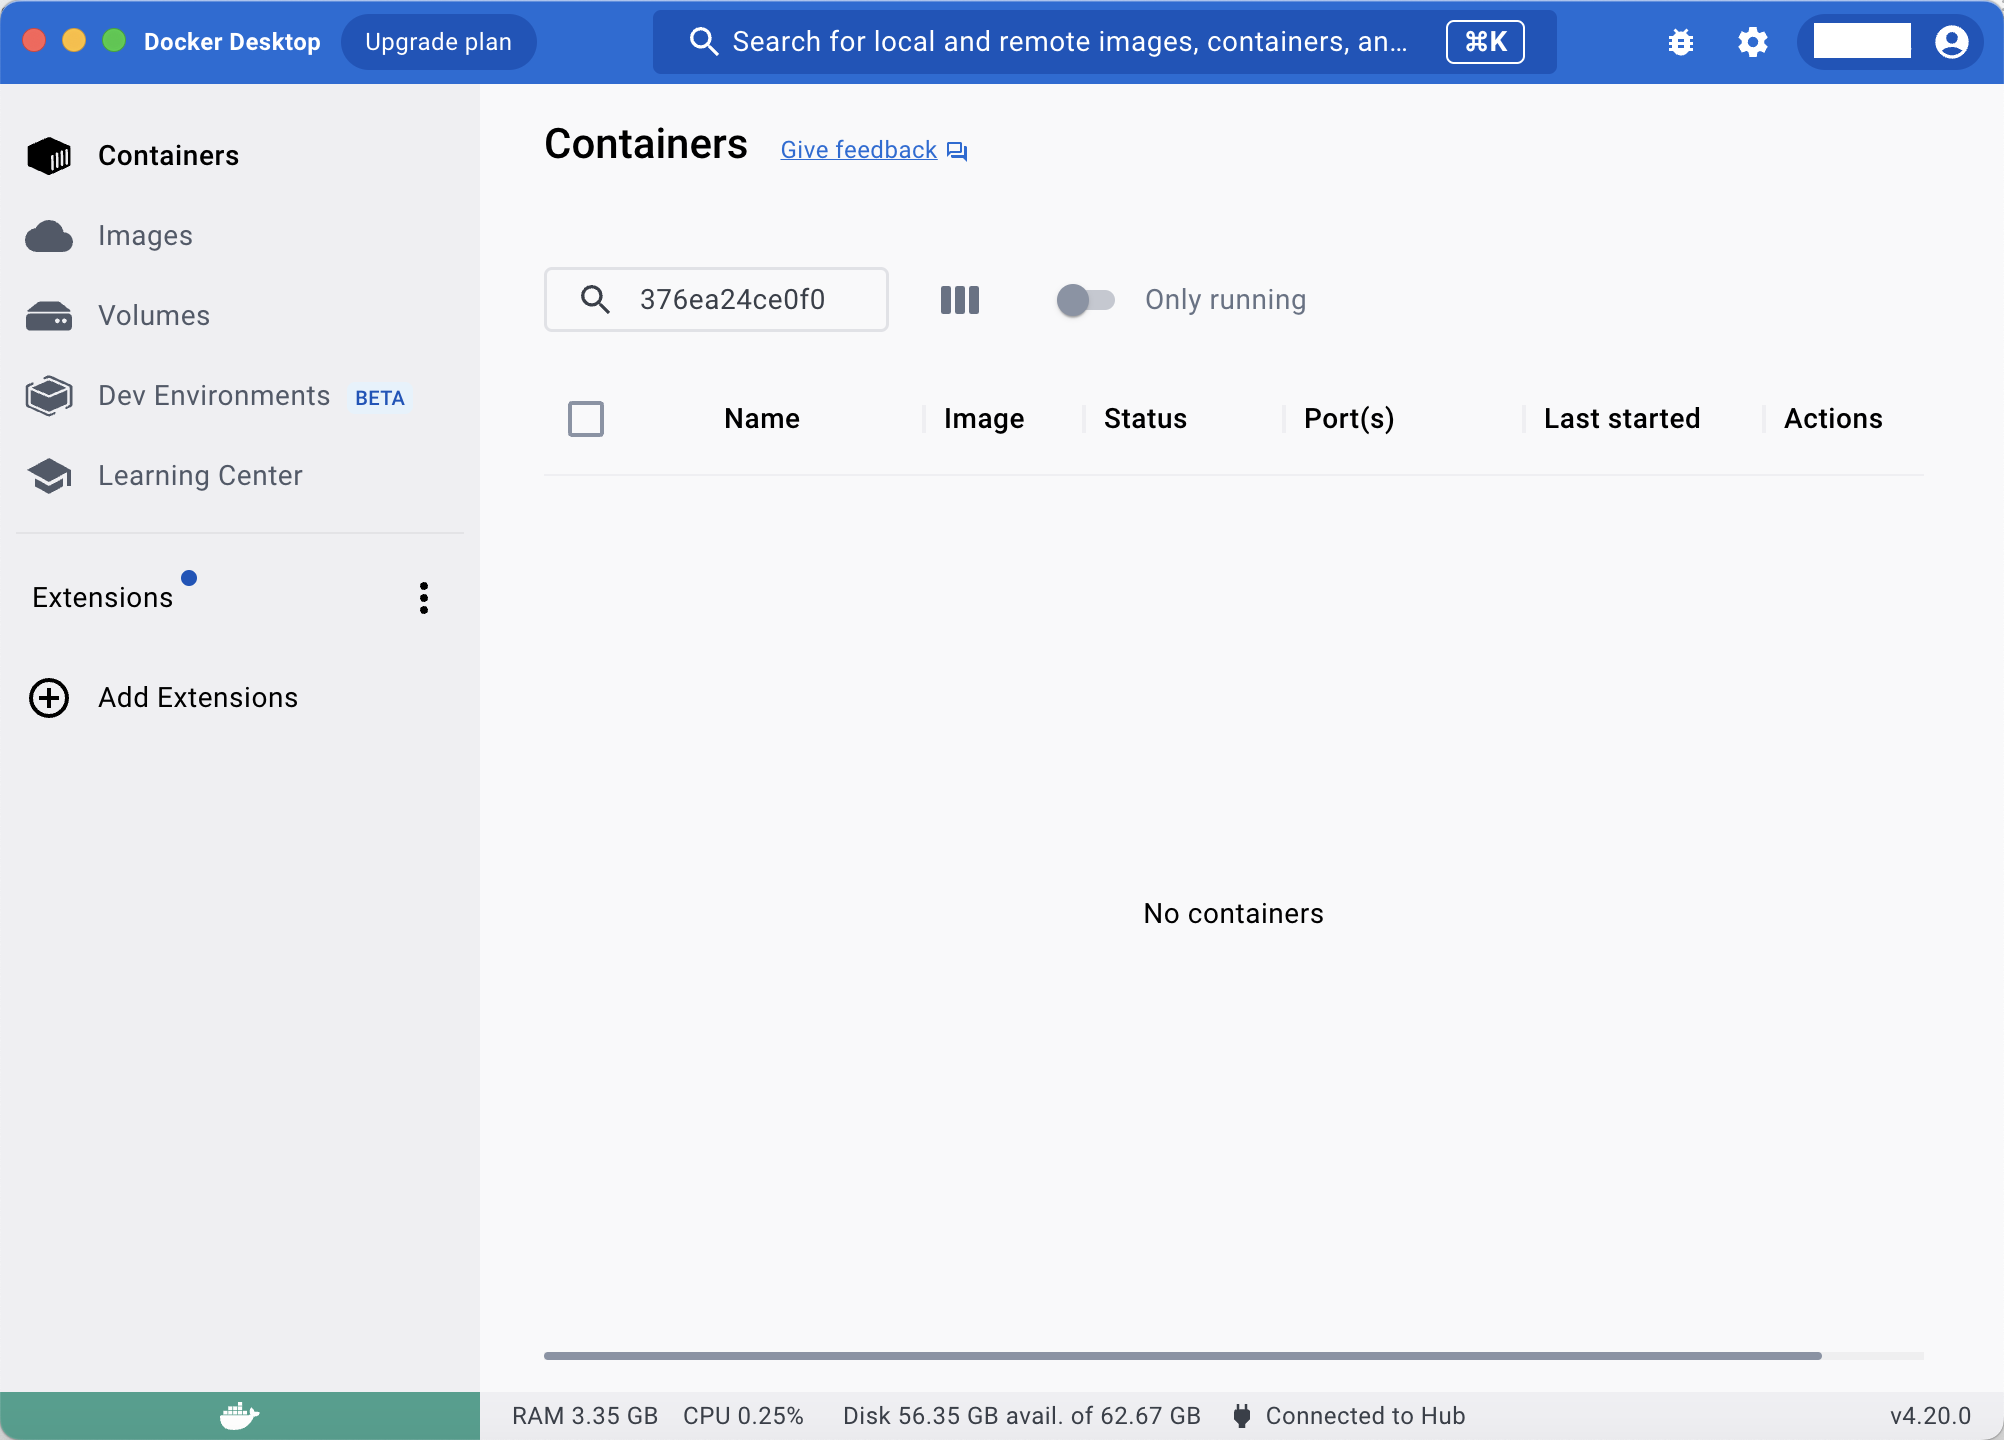Click the Dev Environments box icon
This screenshot has height=1440, width=2004.
[x=49, y=396]
